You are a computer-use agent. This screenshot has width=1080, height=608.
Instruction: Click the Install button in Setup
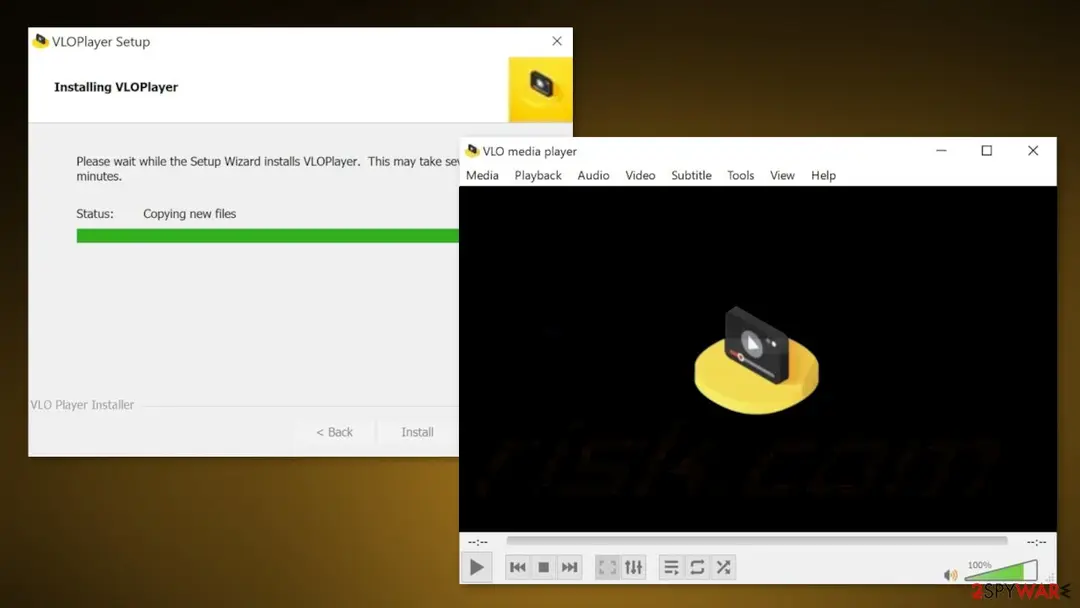tap(417, 432)
